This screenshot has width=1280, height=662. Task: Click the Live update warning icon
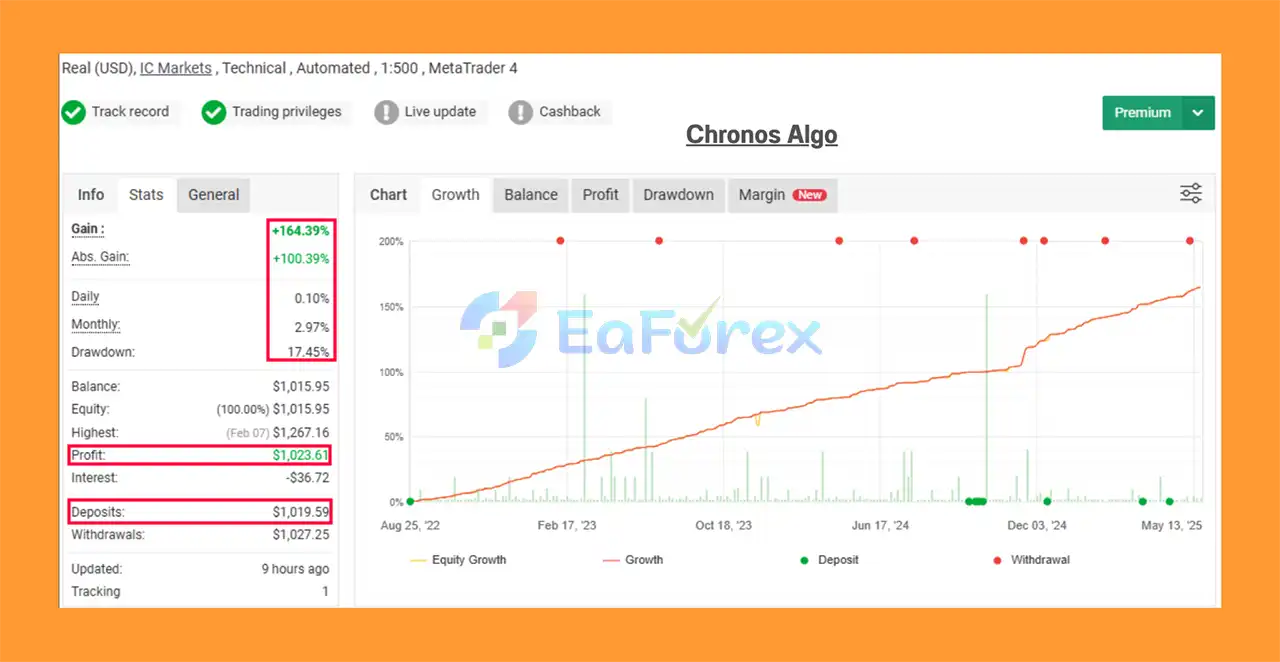point(386,112)
